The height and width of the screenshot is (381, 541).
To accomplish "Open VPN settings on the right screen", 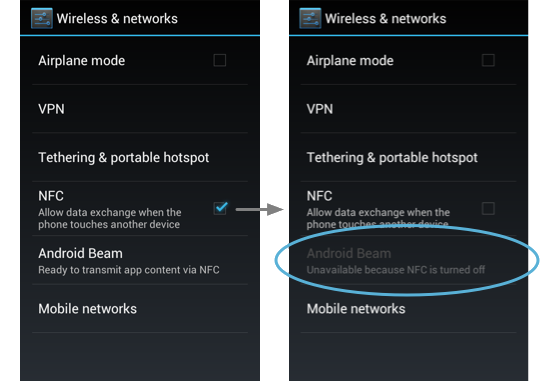I will point(408,109).
